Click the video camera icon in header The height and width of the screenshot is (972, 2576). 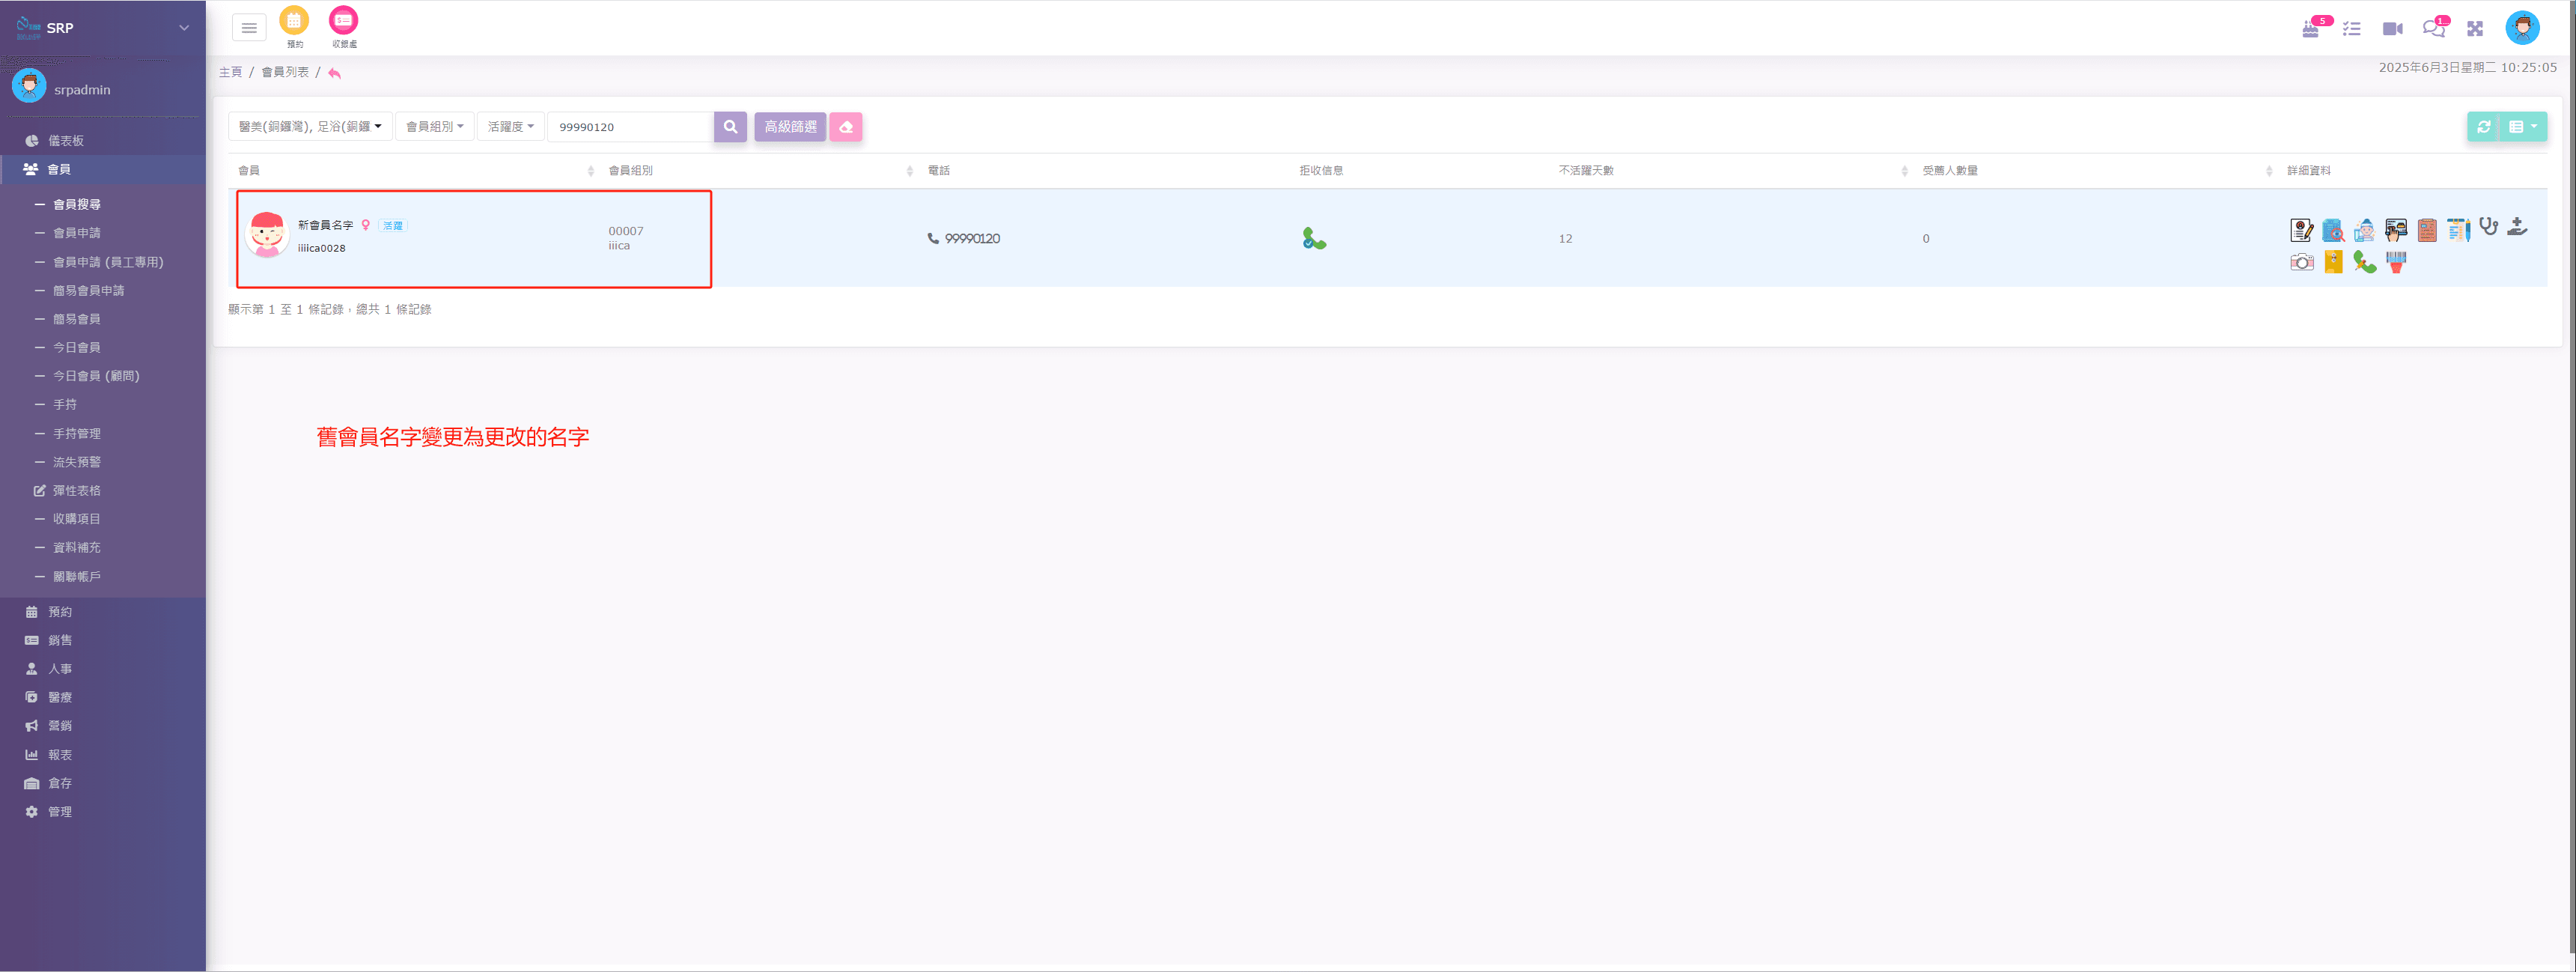pos(2392,29)
